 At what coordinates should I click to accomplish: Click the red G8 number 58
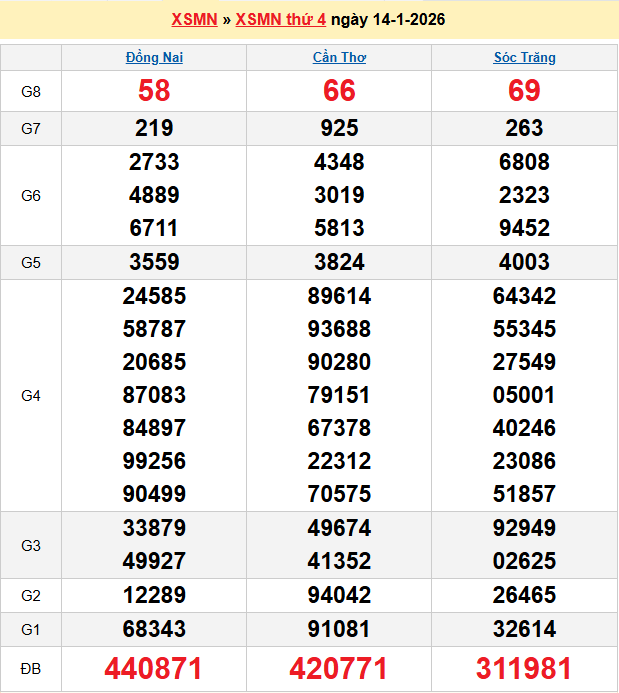click(154, 91)
